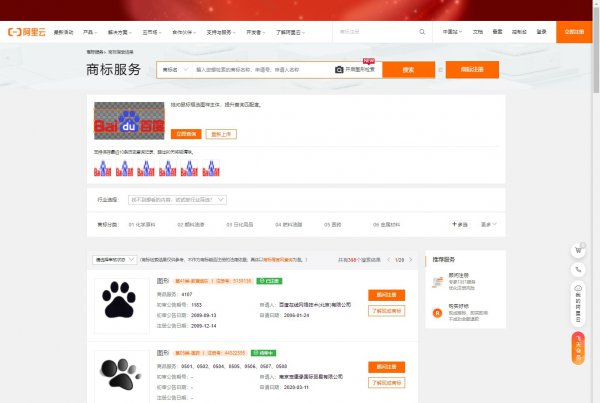Open 最新活动 in the top navigation
600x403 pixels.
point(64,32)
